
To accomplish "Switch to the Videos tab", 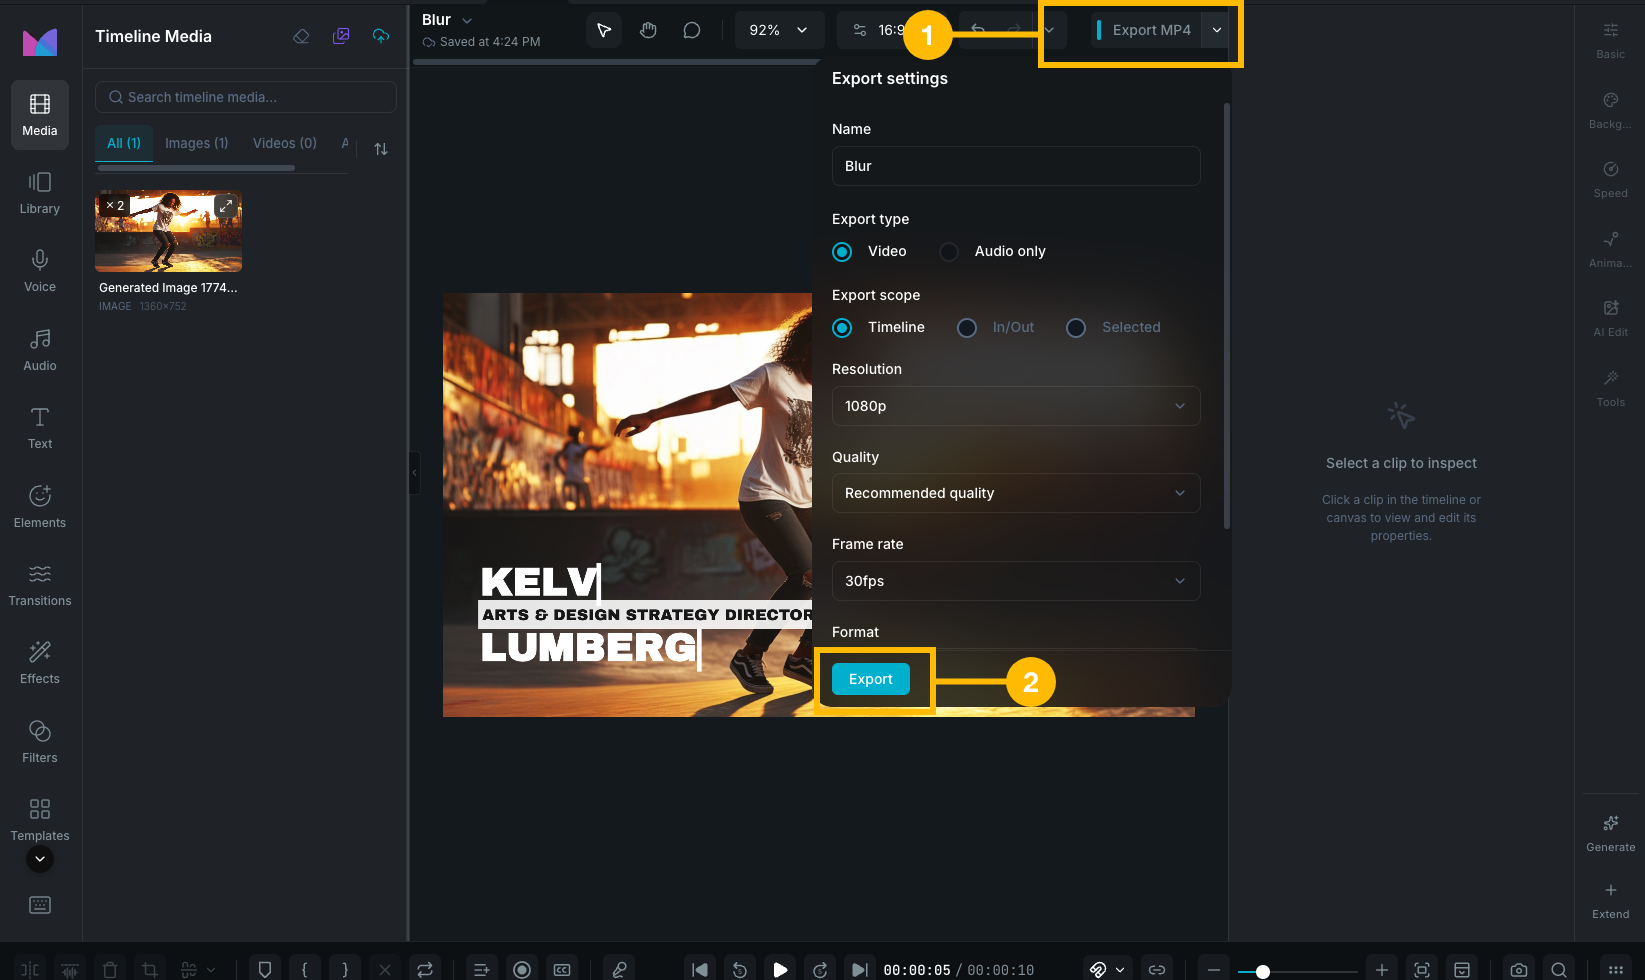I will point(283,143).
